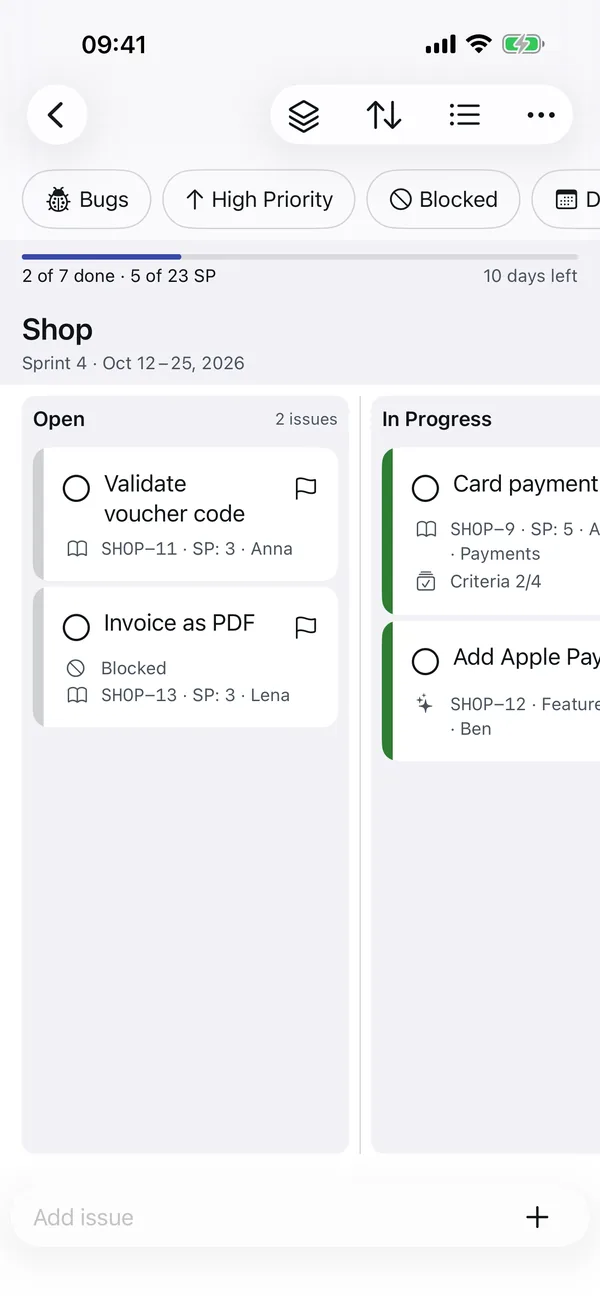This screenshot has height=1304, width=600.
Task: Tap the flag on Validate voucher code
Action: (x=305, y=488)
